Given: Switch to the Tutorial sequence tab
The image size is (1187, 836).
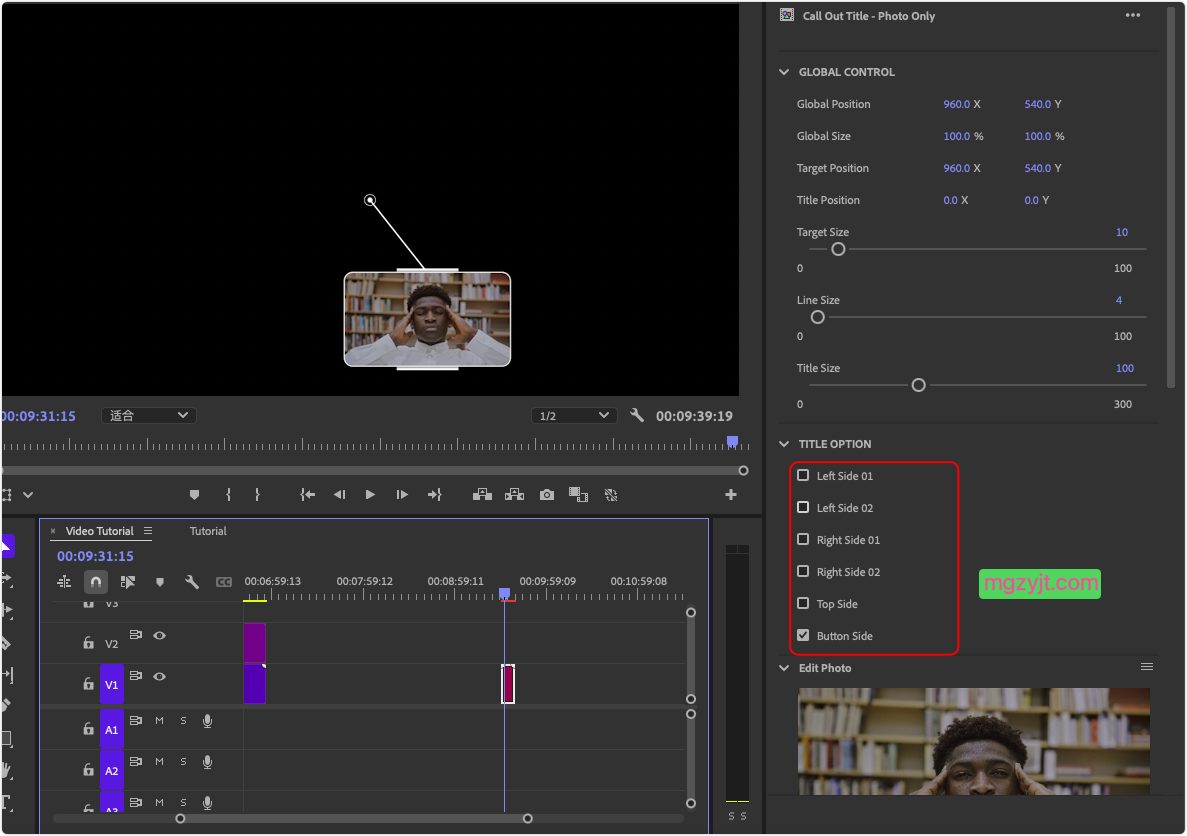Looking at the screenshot, I should (208, 531).
